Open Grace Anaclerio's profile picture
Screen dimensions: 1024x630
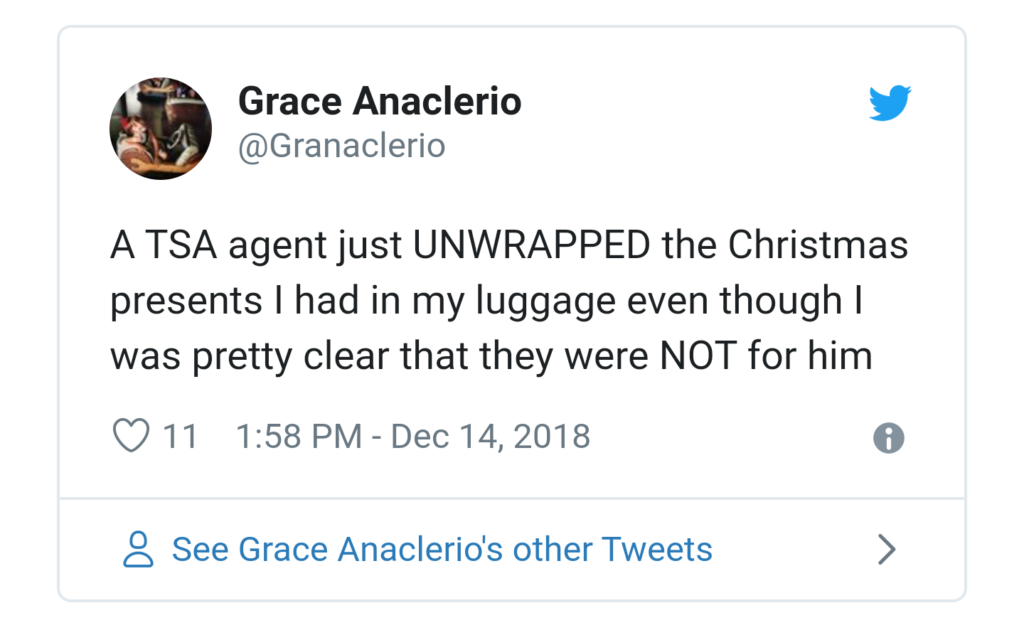pyautogui.click(x=161, y=129)
